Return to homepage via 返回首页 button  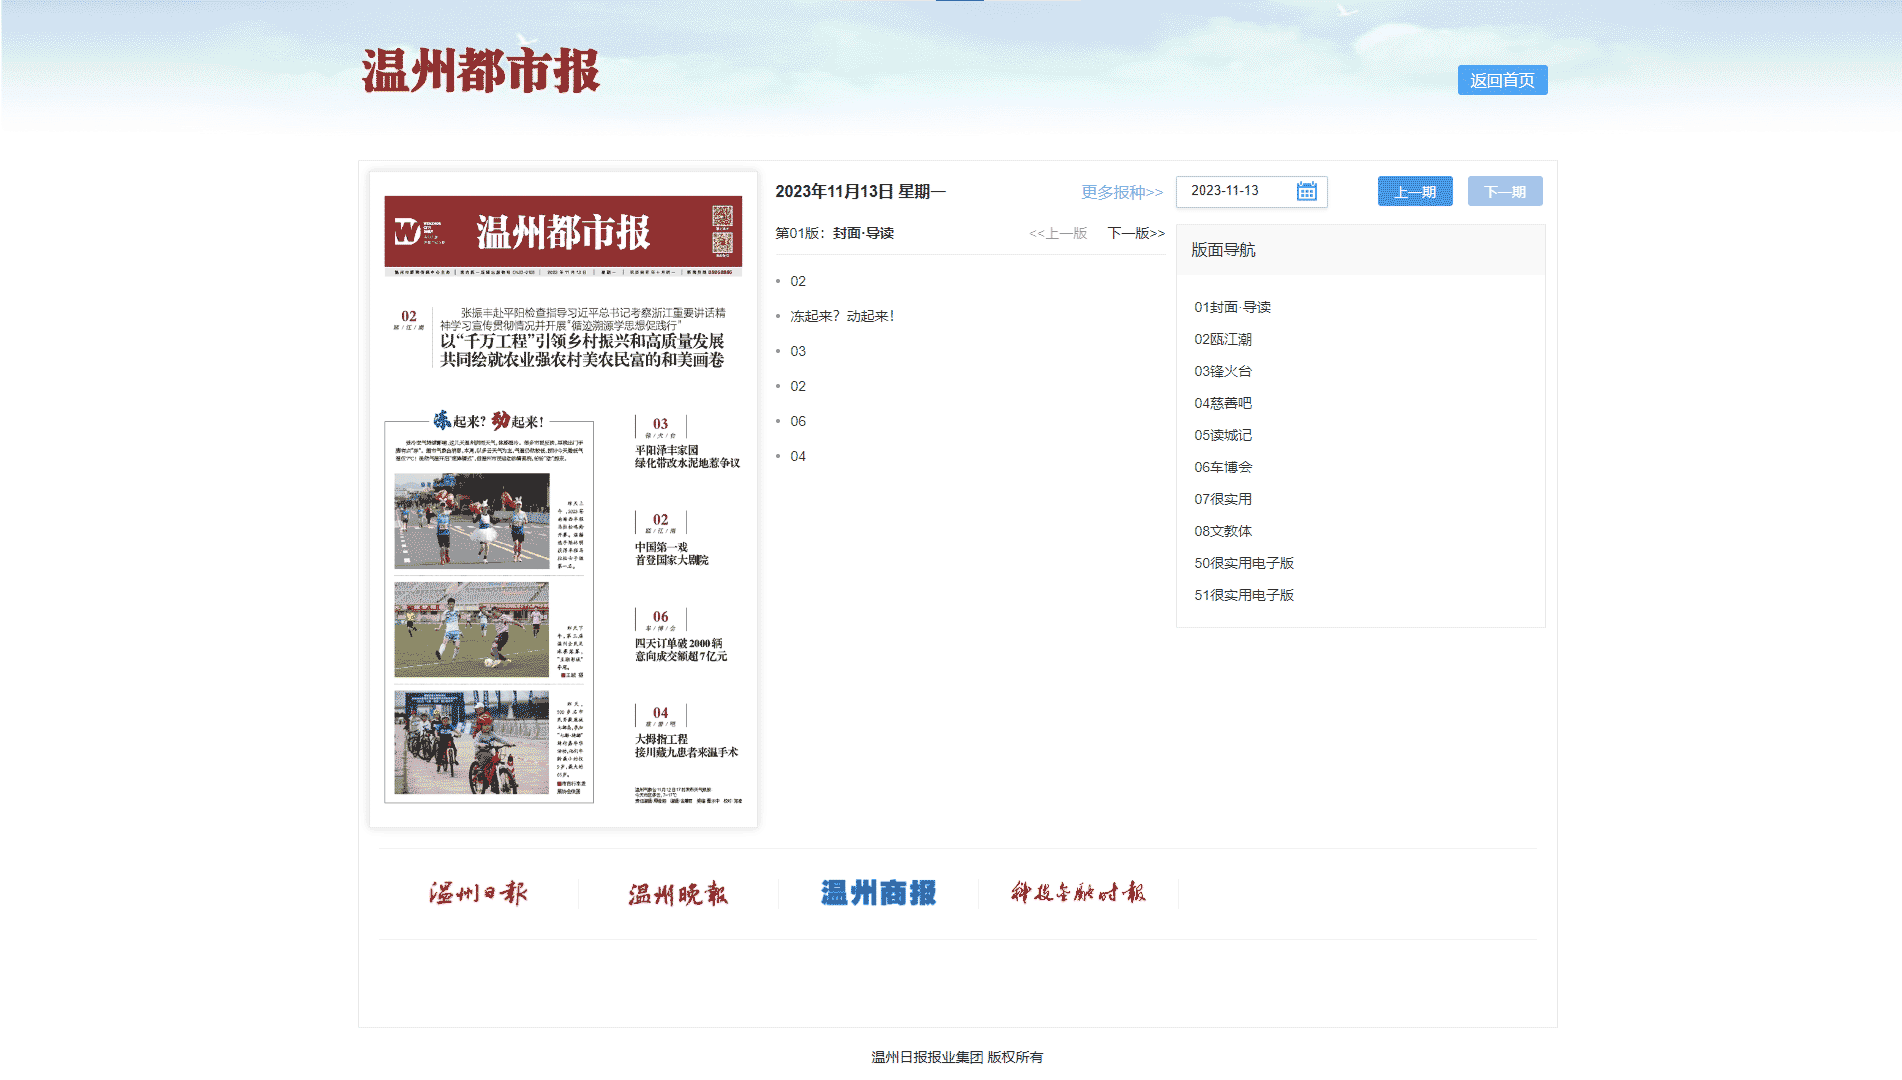1502,80
